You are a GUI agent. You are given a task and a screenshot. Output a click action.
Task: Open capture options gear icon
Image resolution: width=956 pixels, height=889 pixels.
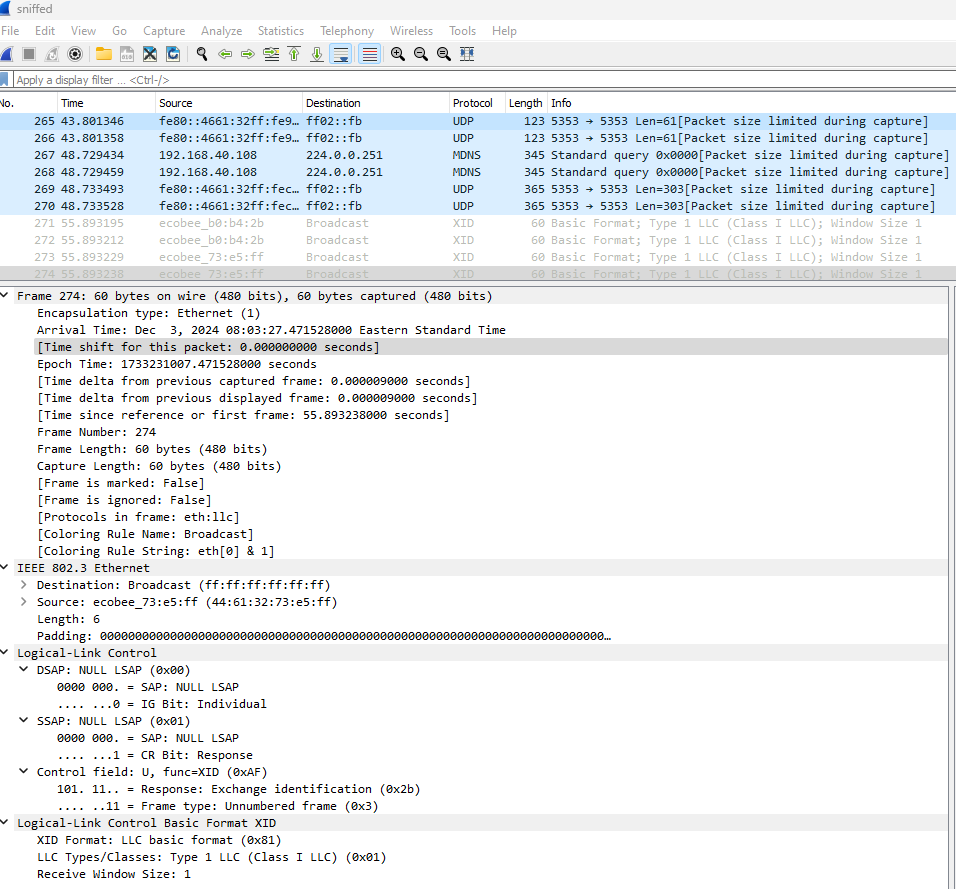(x=75, y=53)
